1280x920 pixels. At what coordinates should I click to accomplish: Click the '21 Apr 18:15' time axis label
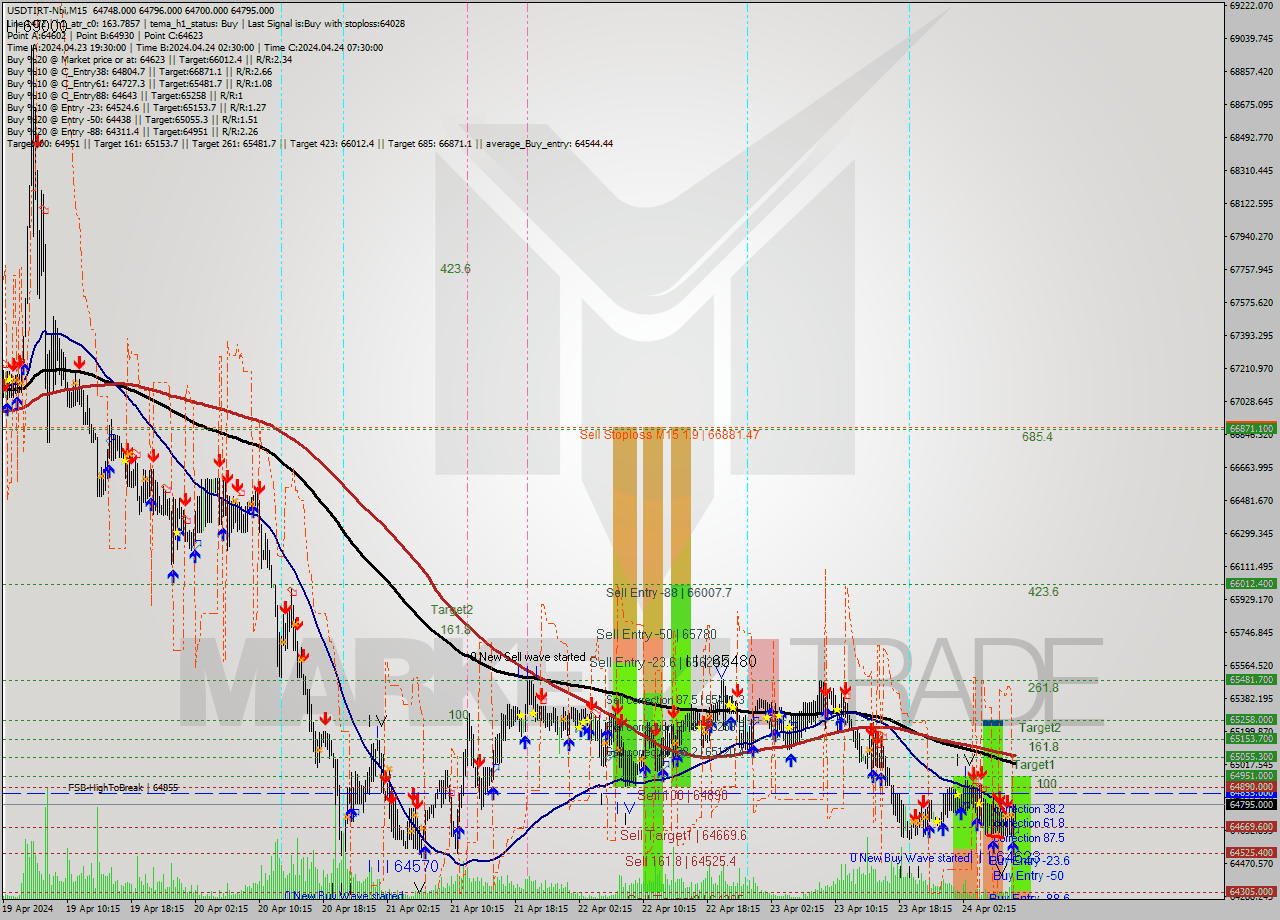[x=542, y=910]
